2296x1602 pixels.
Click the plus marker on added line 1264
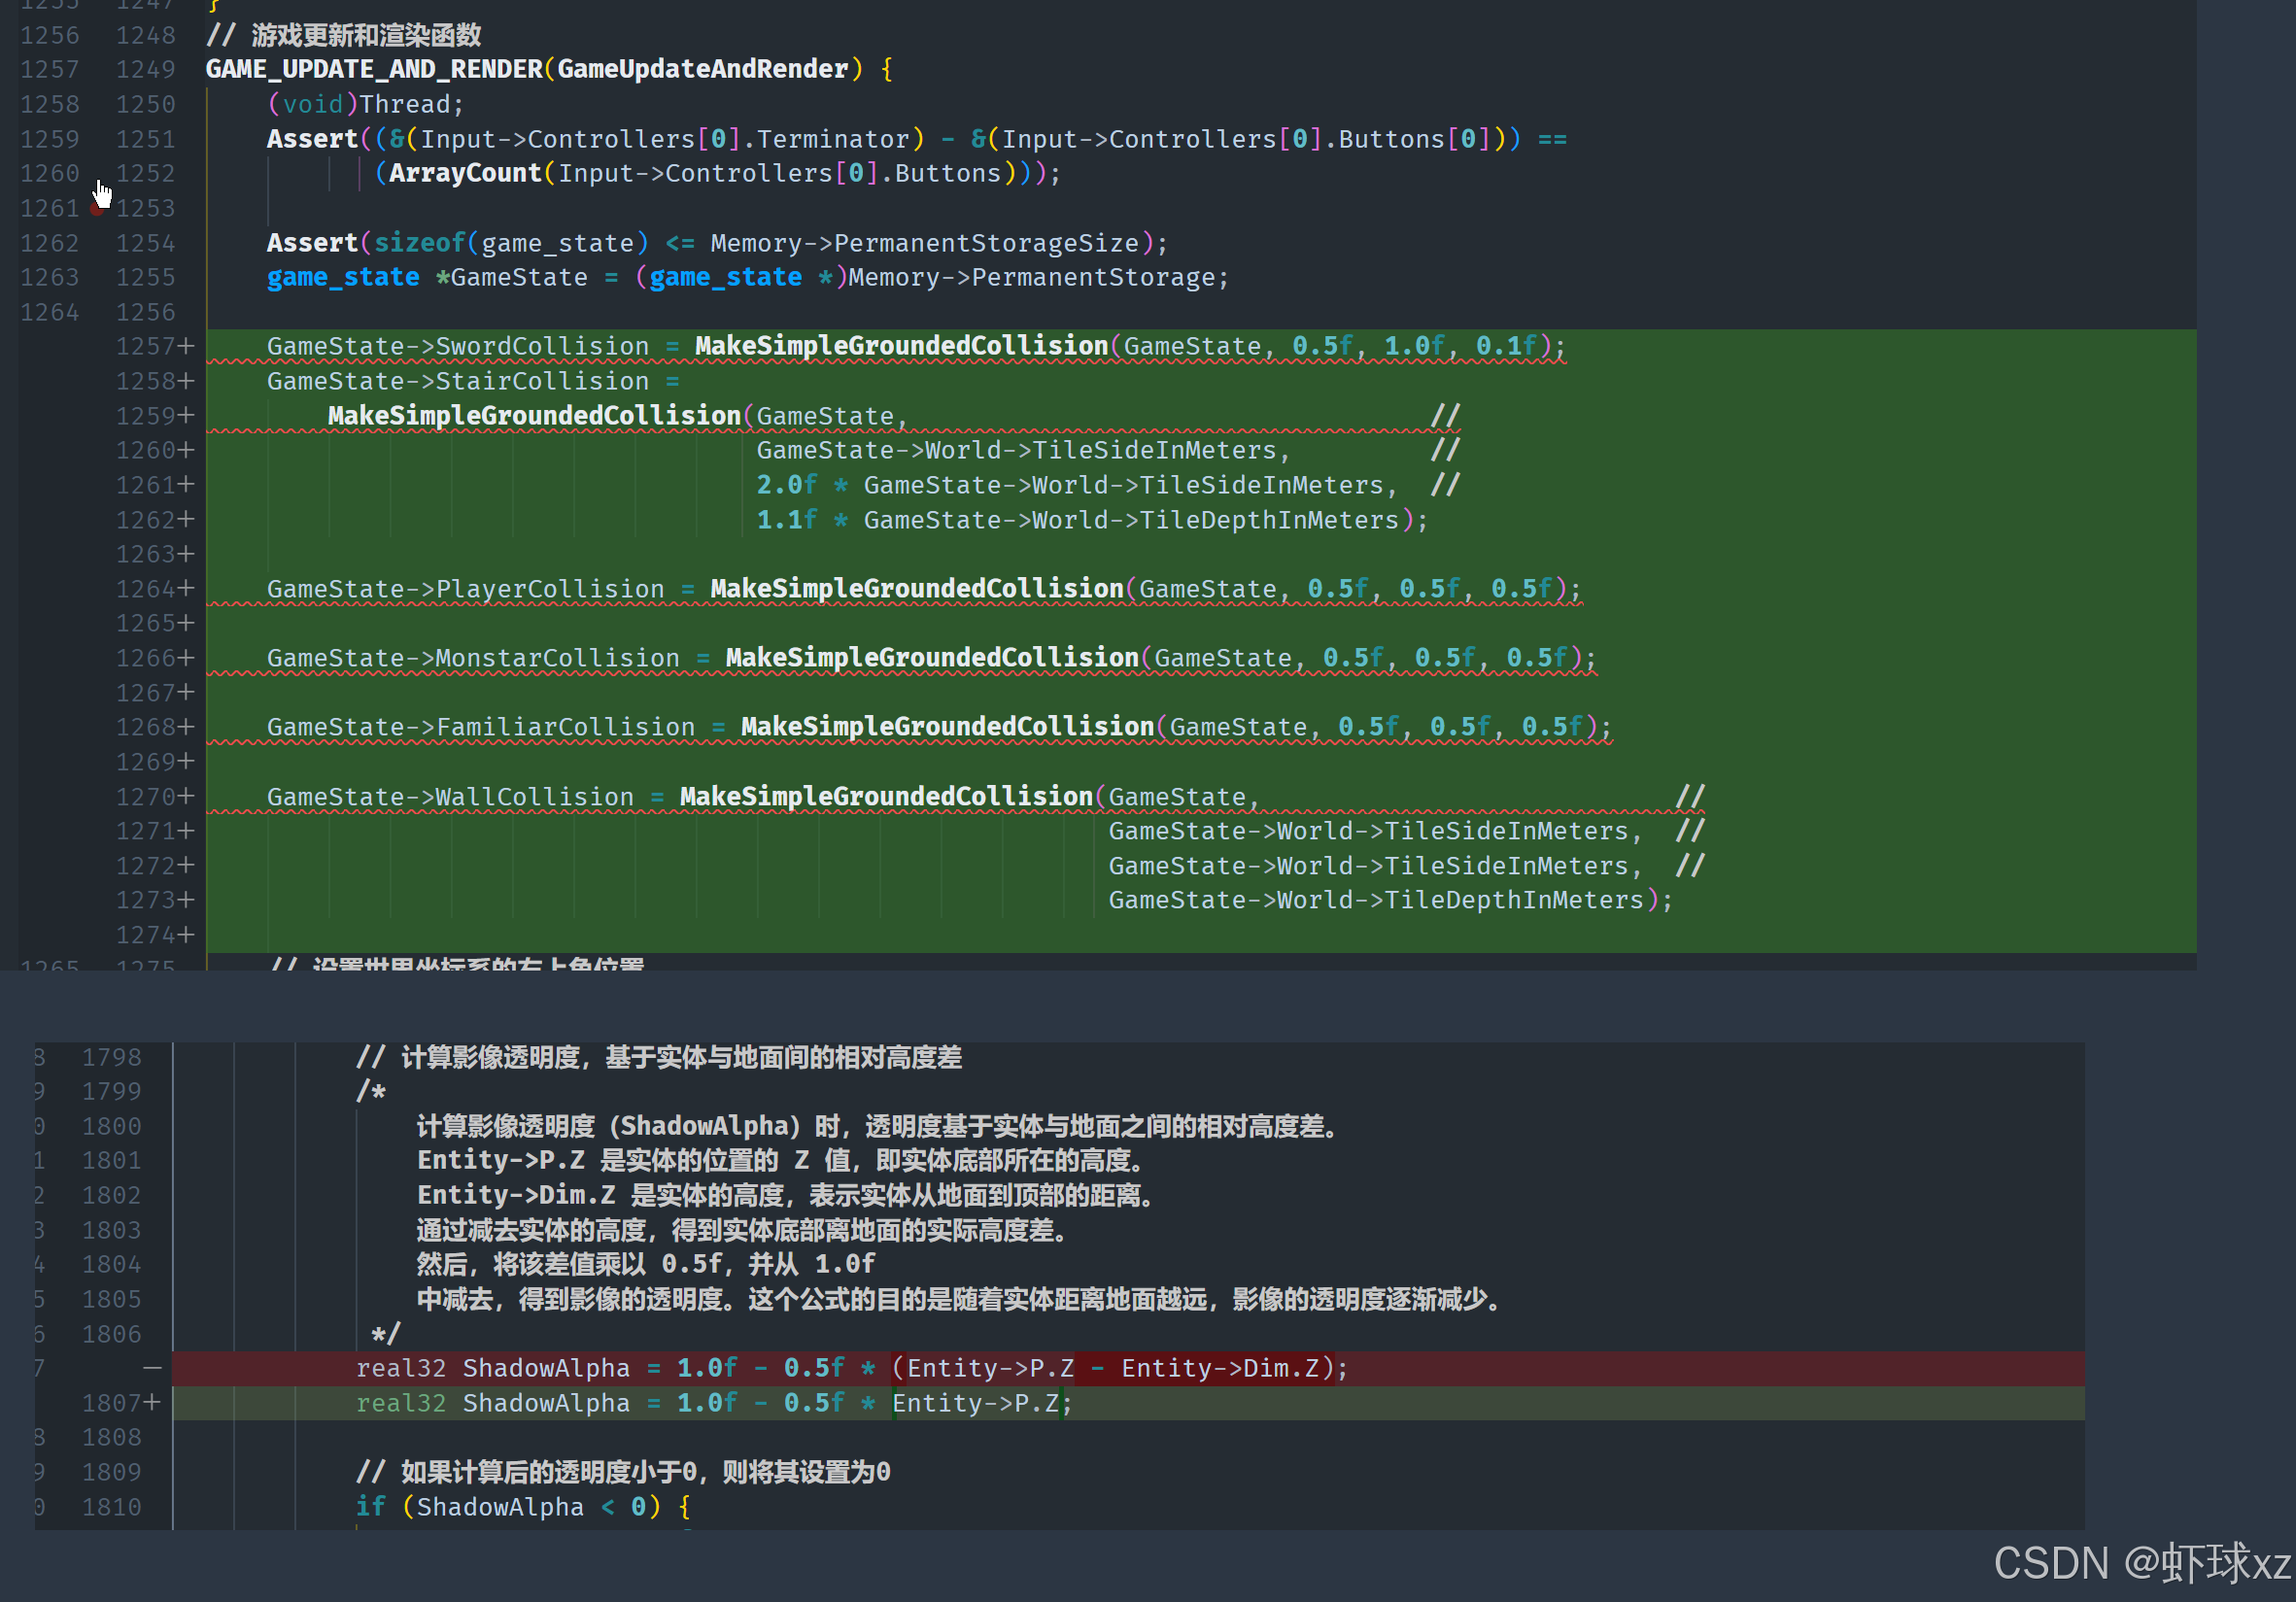tap(186, 589)
